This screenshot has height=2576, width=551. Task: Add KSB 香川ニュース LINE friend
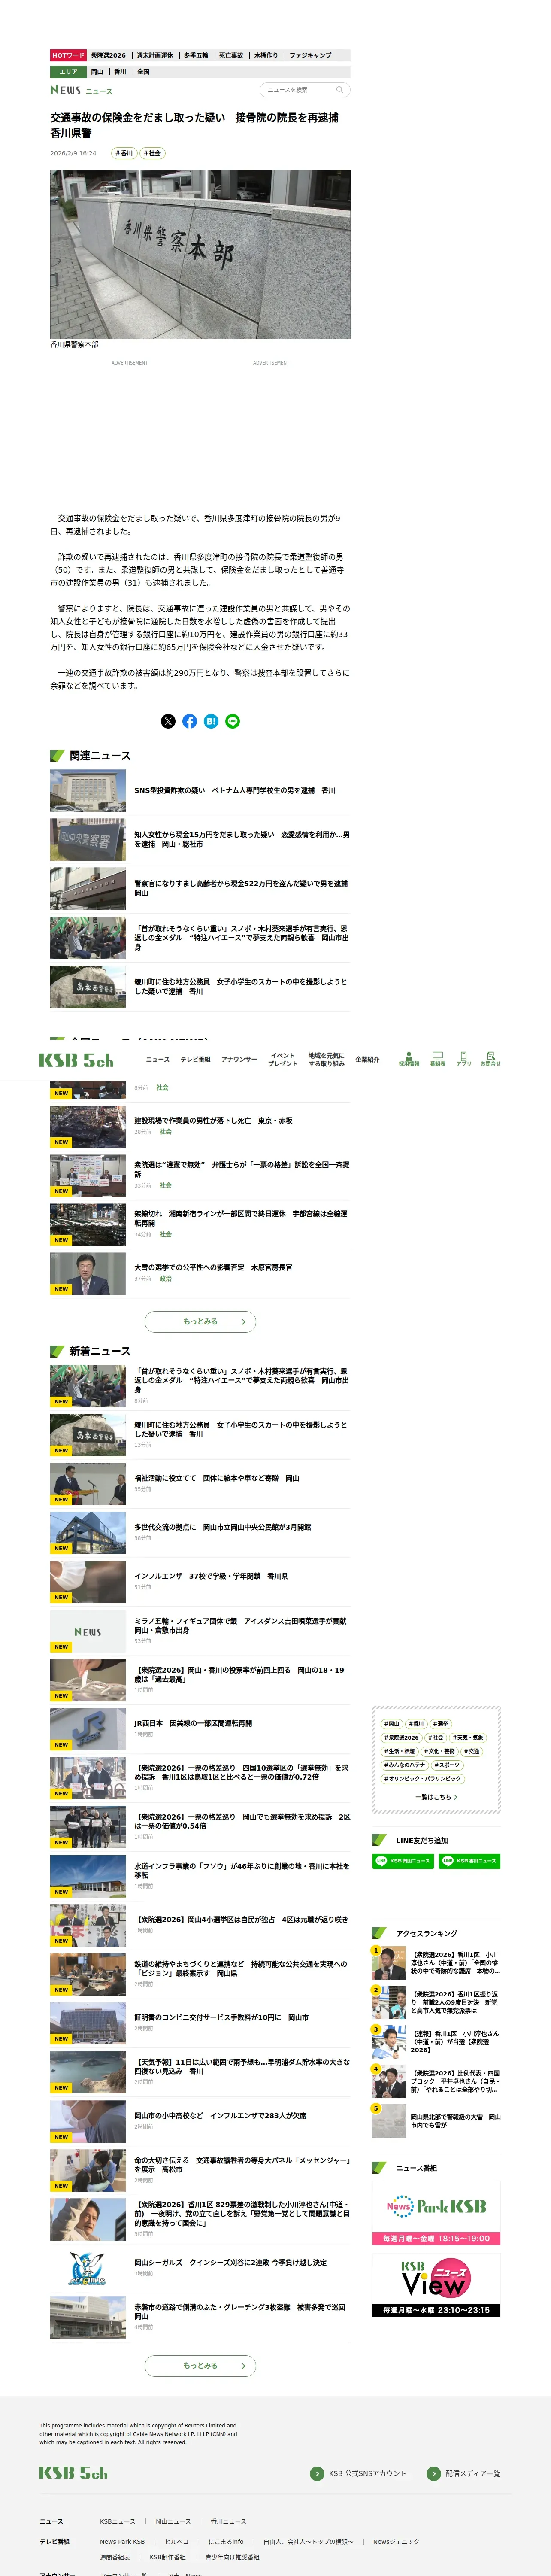tap(469, 1861)
